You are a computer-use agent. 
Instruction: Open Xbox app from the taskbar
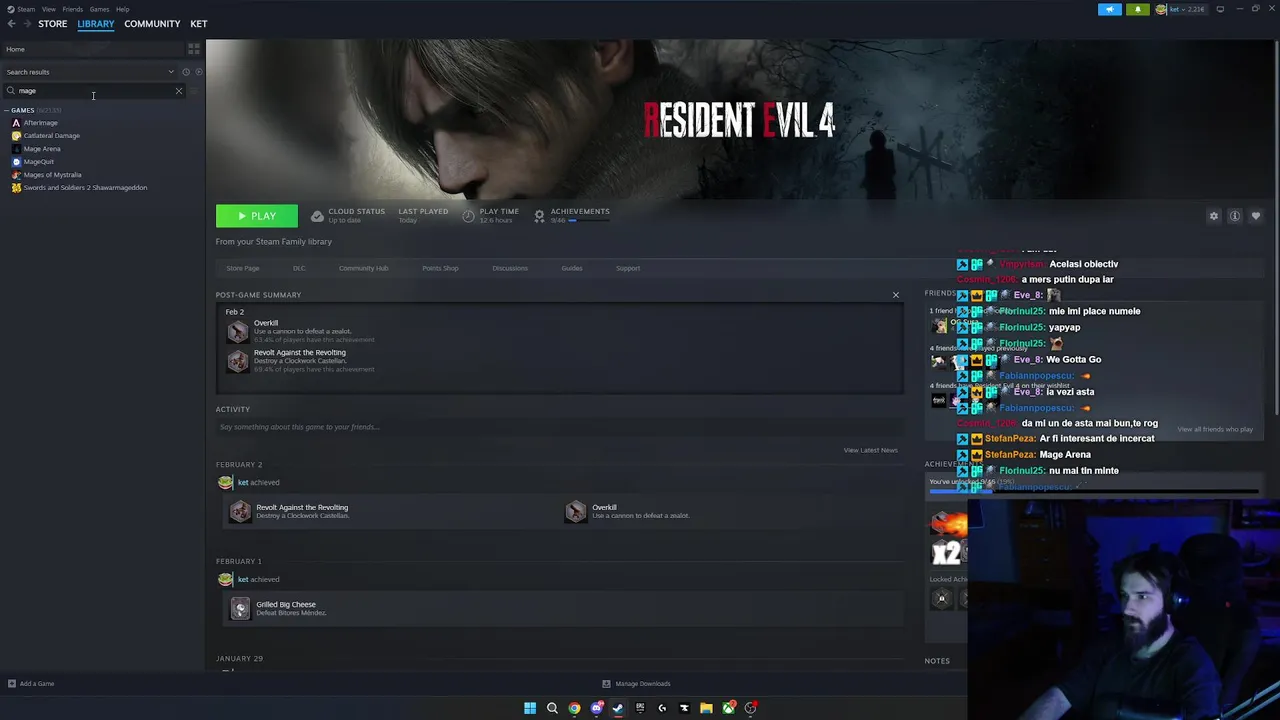(x=728, y=708)
